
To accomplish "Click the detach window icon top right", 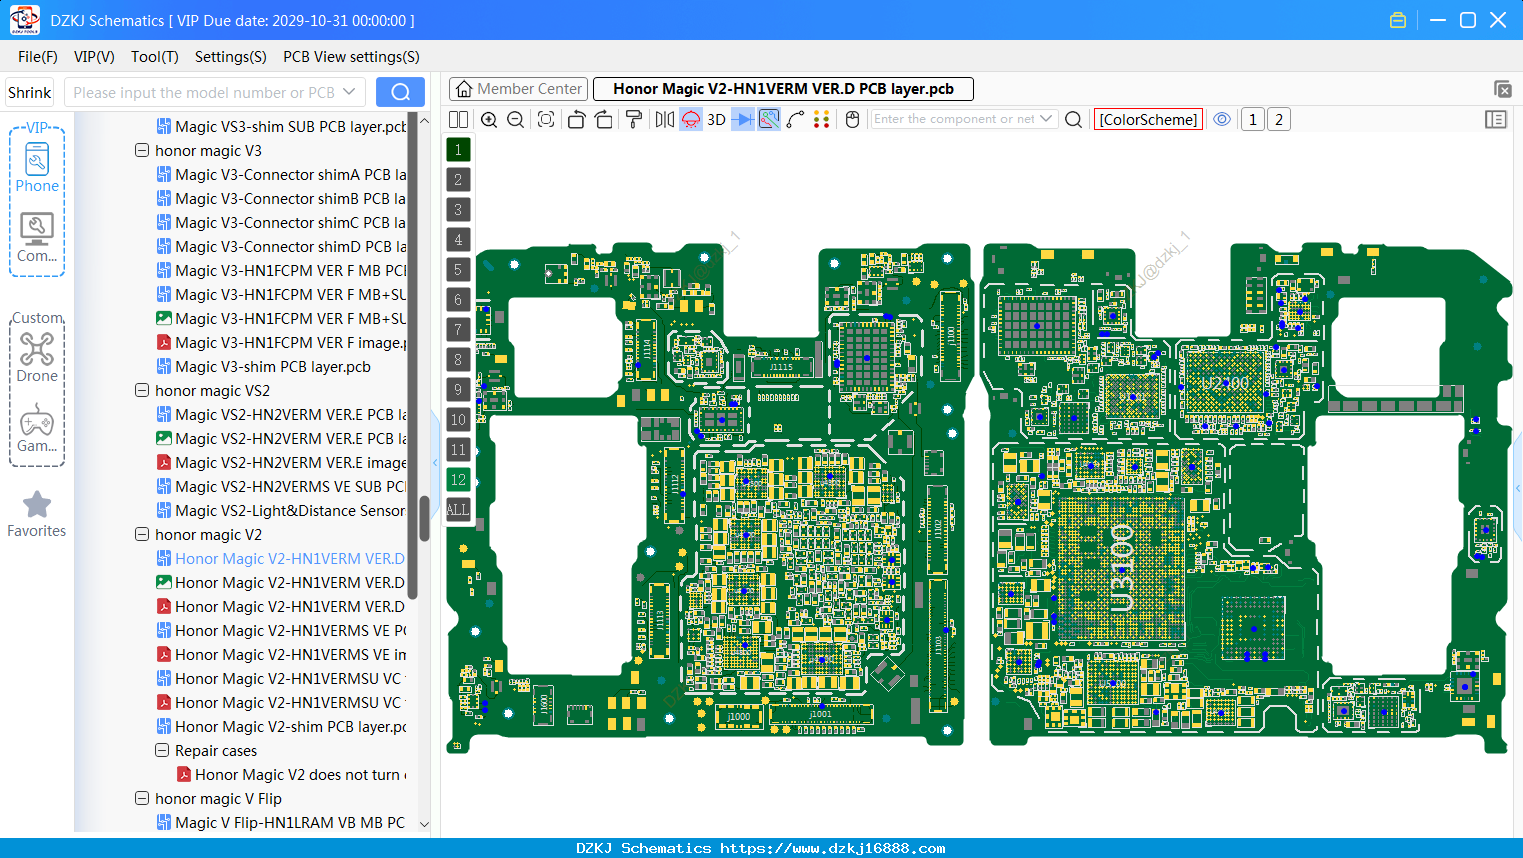I will (1502, 89).
